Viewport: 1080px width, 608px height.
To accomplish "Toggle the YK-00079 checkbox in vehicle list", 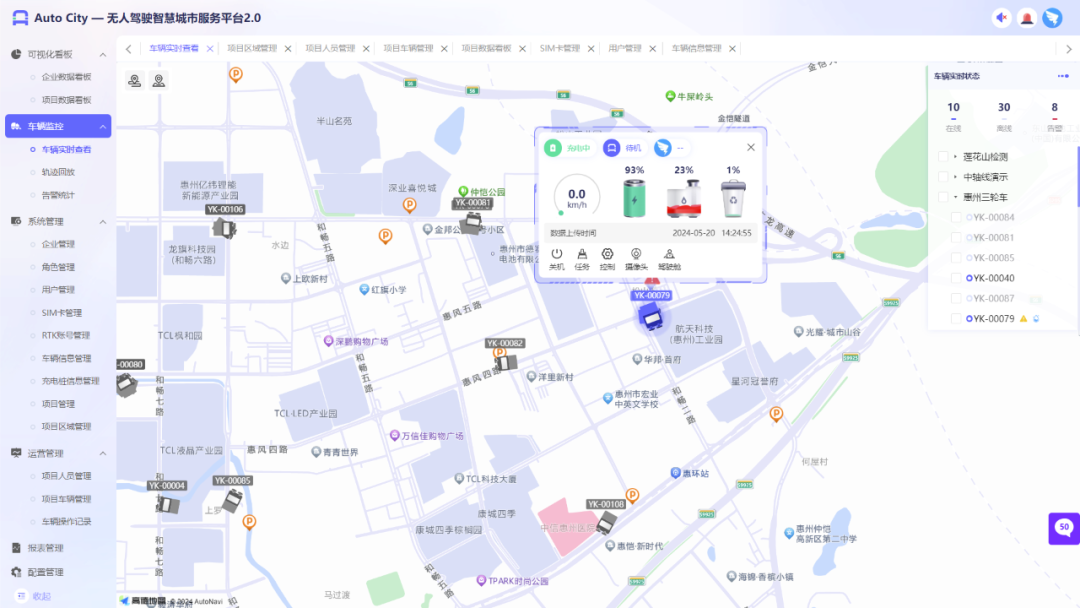I will (956, 319).
